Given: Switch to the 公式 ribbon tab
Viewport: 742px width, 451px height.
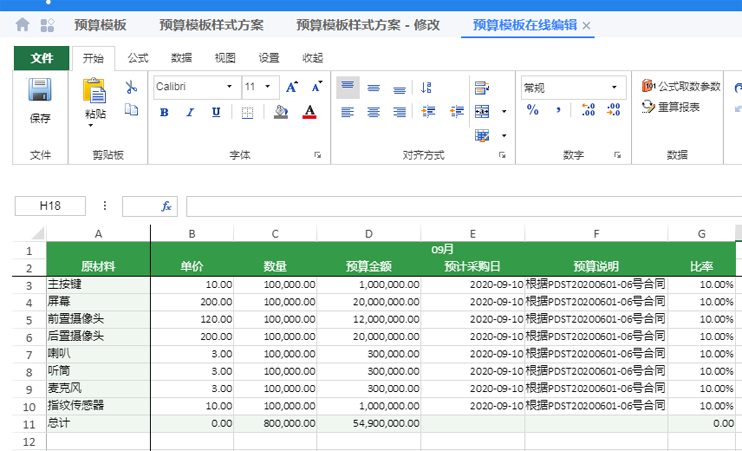Looking at the screenshot, I should [138, 58].
